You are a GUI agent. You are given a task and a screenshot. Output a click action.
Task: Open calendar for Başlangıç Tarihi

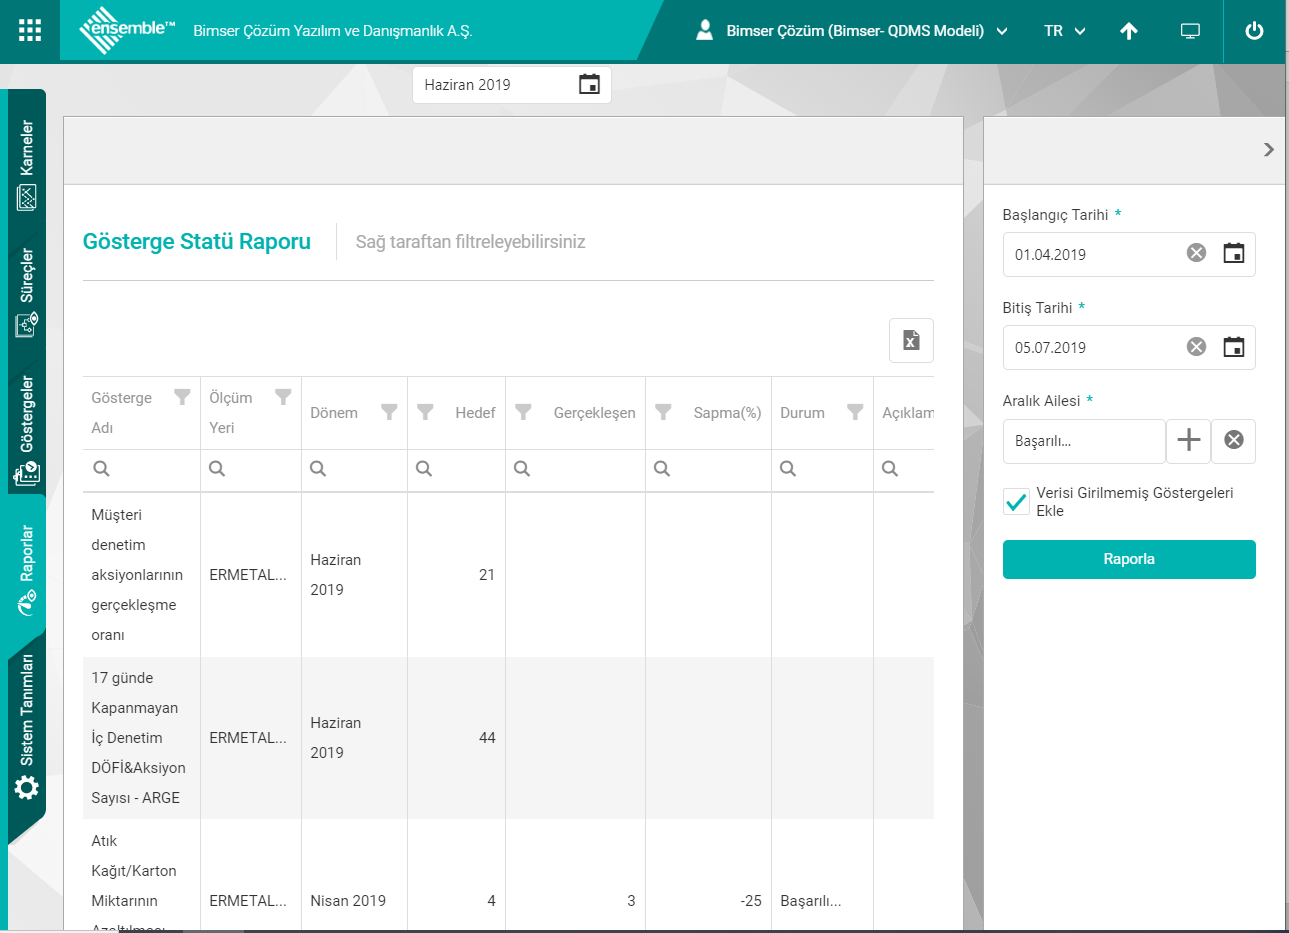(1234, 254)
